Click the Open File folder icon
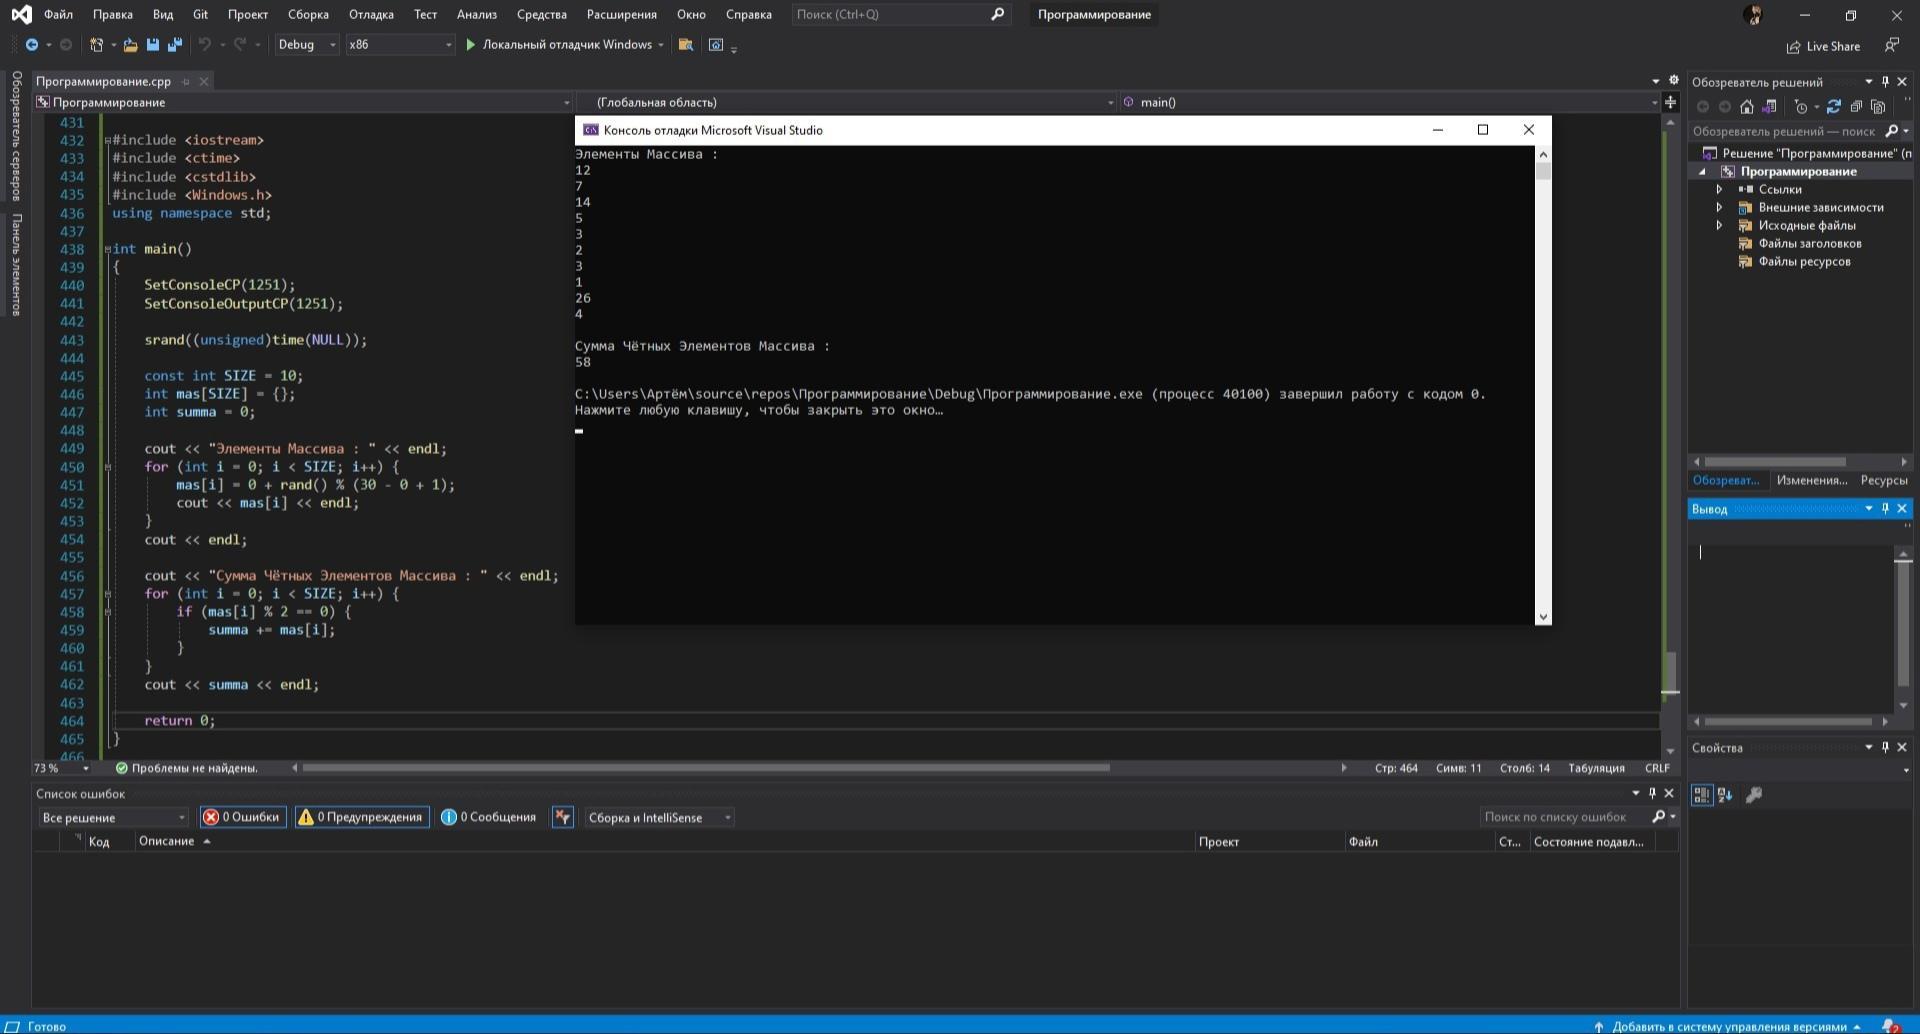The image size is (1920, 1034). coord(130,45)
